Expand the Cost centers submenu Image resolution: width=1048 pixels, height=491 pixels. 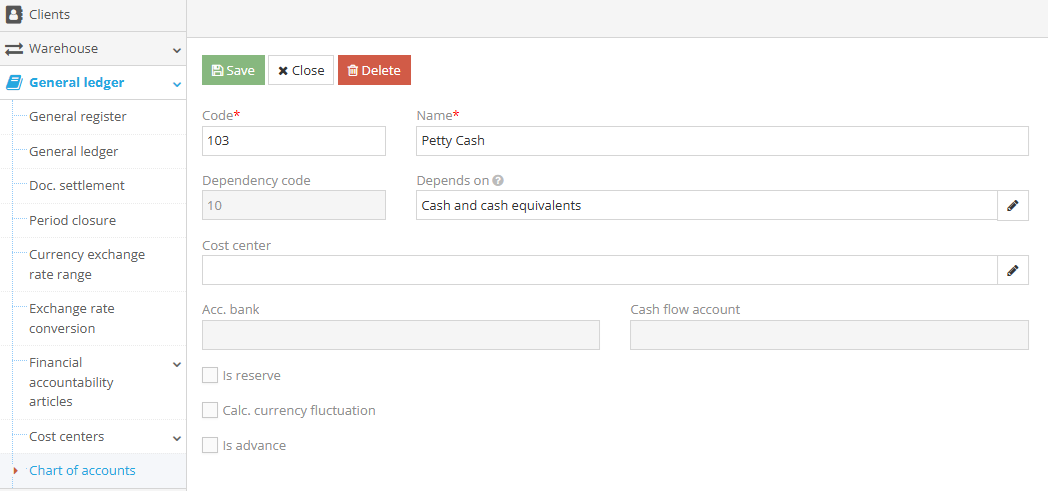point(177,438)
